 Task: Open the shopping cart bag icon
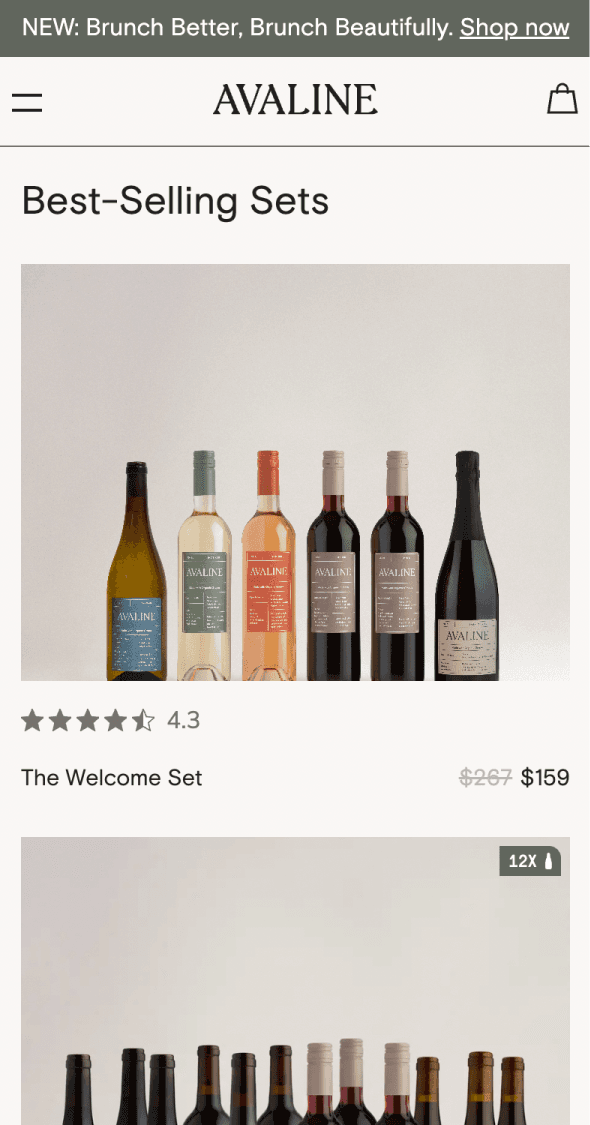click(562, 99)
